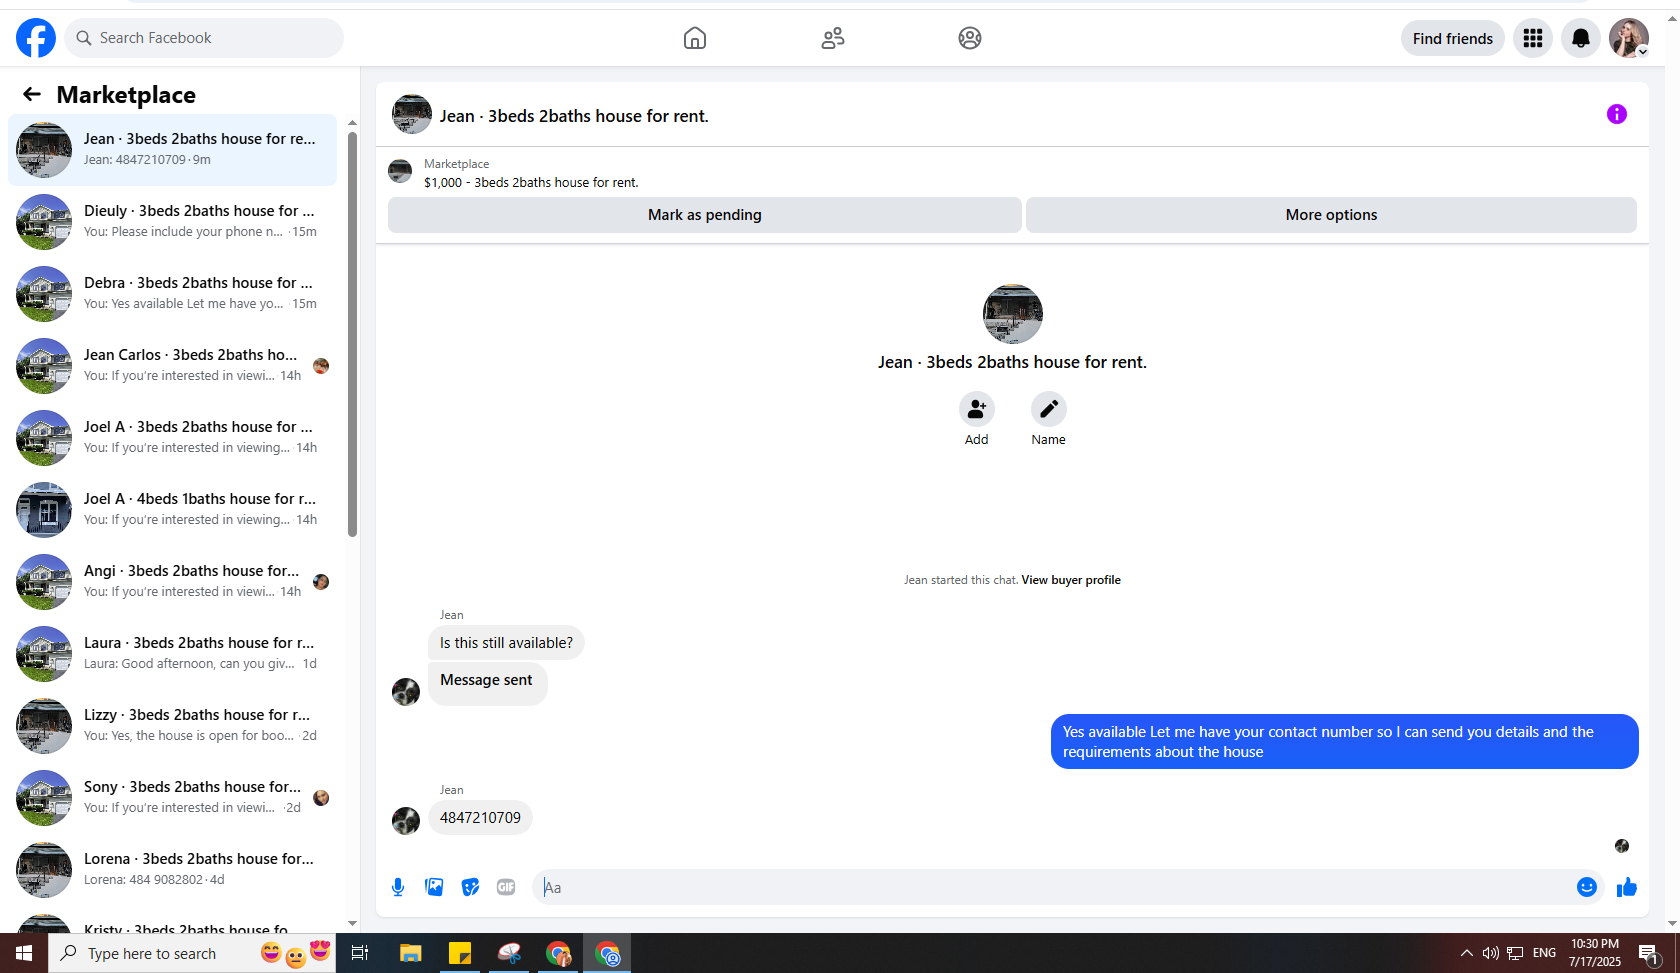Open the Facebook logo home link

(36, 38)
